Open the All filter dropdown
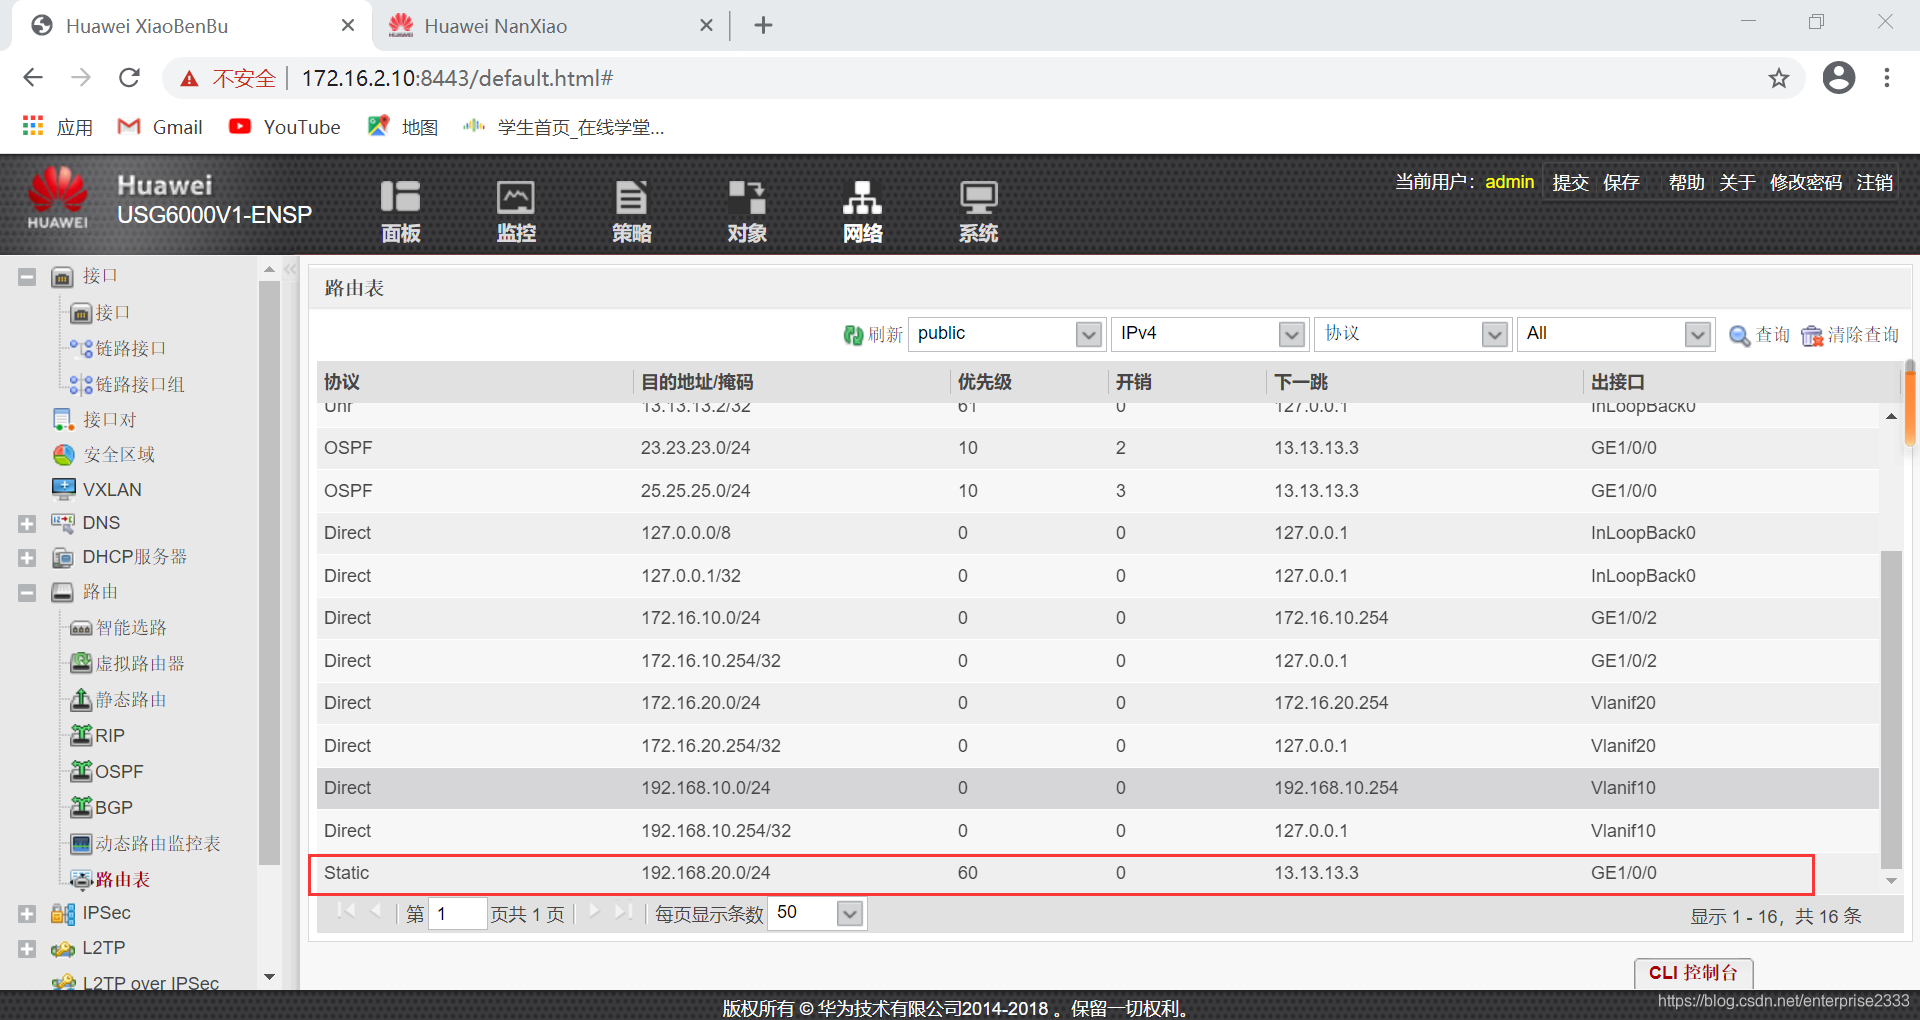 click(1698, 334)
